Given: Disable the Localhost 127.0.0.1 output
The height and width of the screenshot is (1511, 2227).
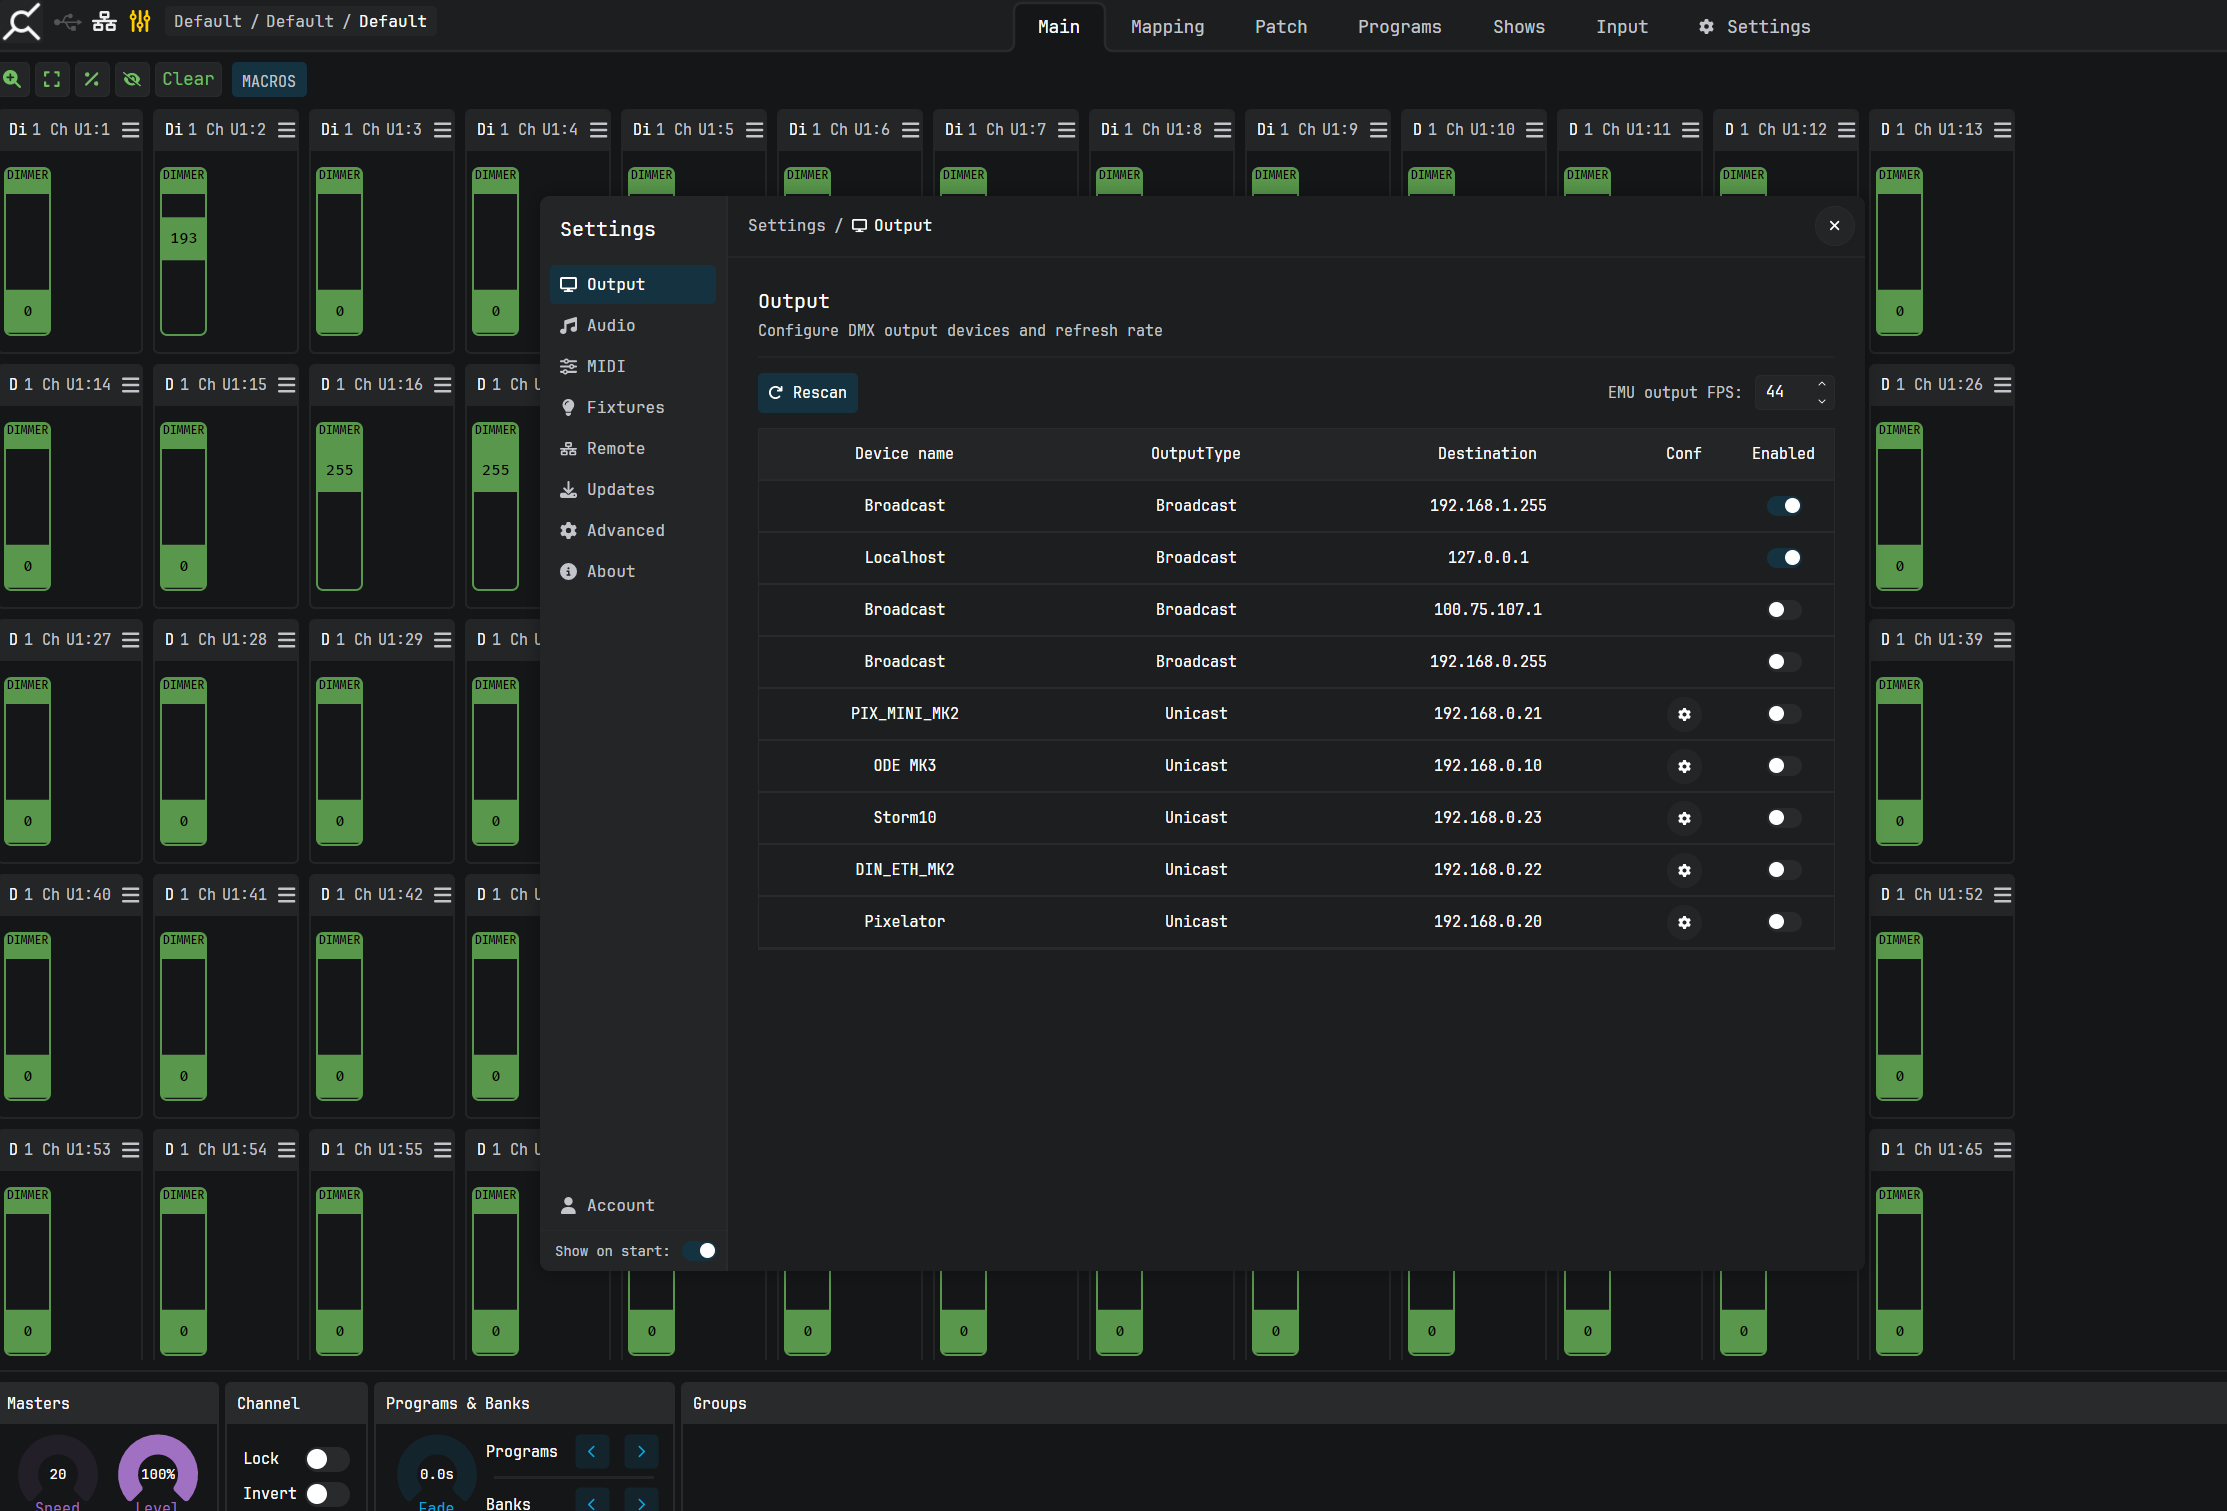Looking at the screenshot, I should pos(1784,558).
